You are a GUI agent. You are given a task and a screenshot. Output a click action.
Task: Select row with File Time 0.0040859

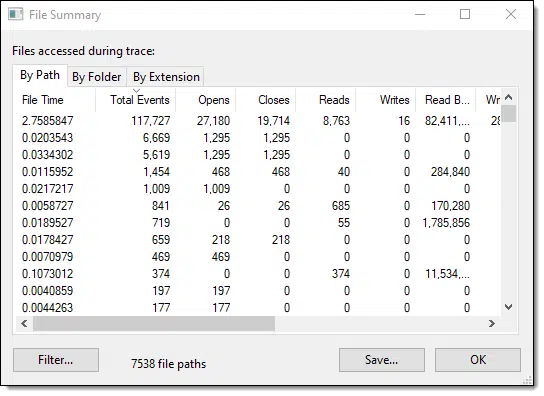click(x=257, y=291)
